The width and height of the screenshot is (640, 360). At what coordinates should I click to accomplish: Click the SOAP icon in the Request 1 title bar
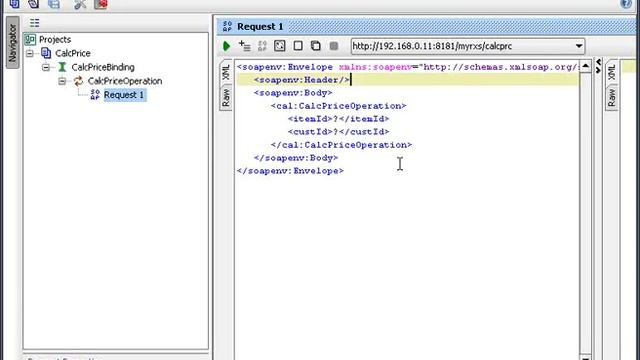tap(227, 27)
